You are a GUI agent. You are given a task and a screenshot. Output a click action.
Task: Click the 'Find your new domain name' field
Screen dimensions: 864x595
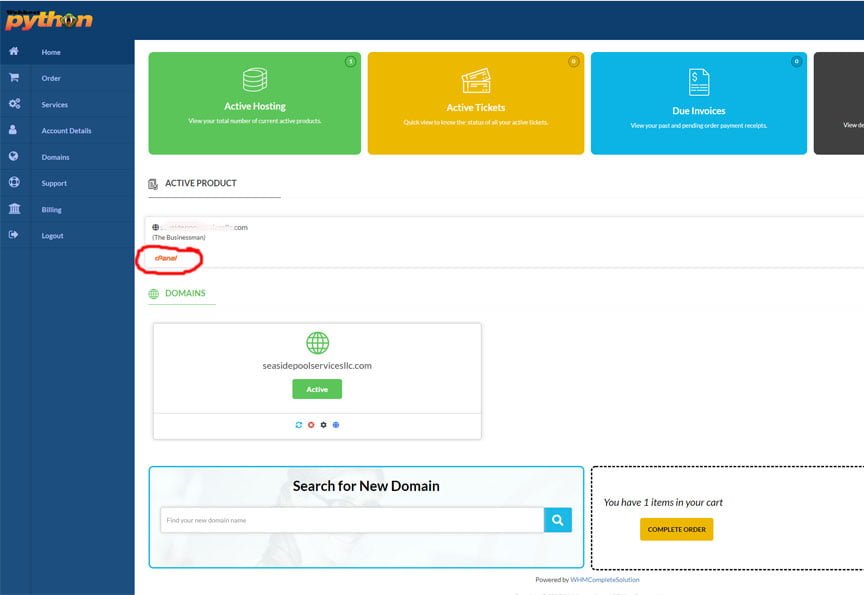click(352, 520)
